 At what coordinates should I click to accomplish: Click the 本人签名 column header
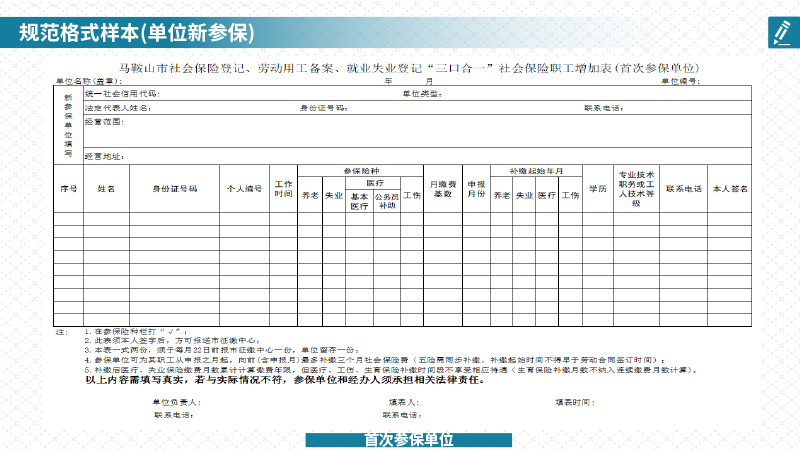coord(730,188)
